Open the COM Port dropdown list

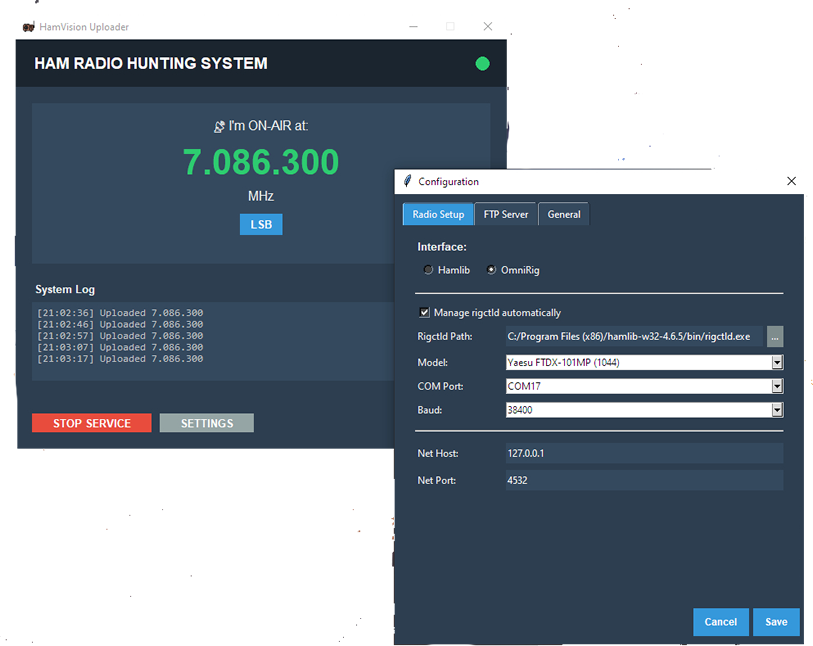pyautogui.click(x=776, y=386)
